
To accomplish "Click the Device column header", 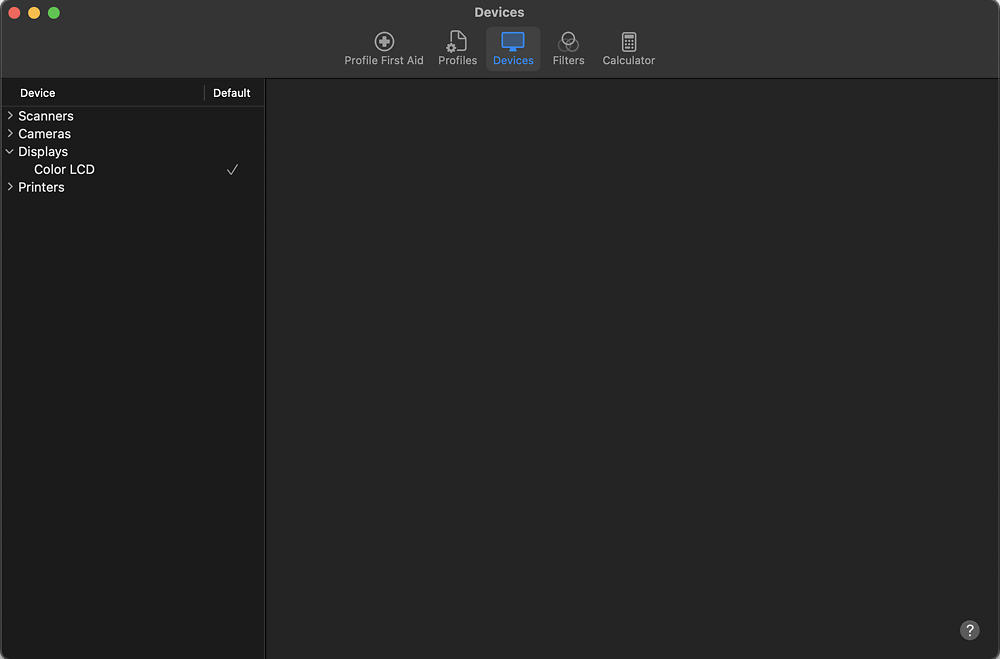I will (x=37, y=92).
